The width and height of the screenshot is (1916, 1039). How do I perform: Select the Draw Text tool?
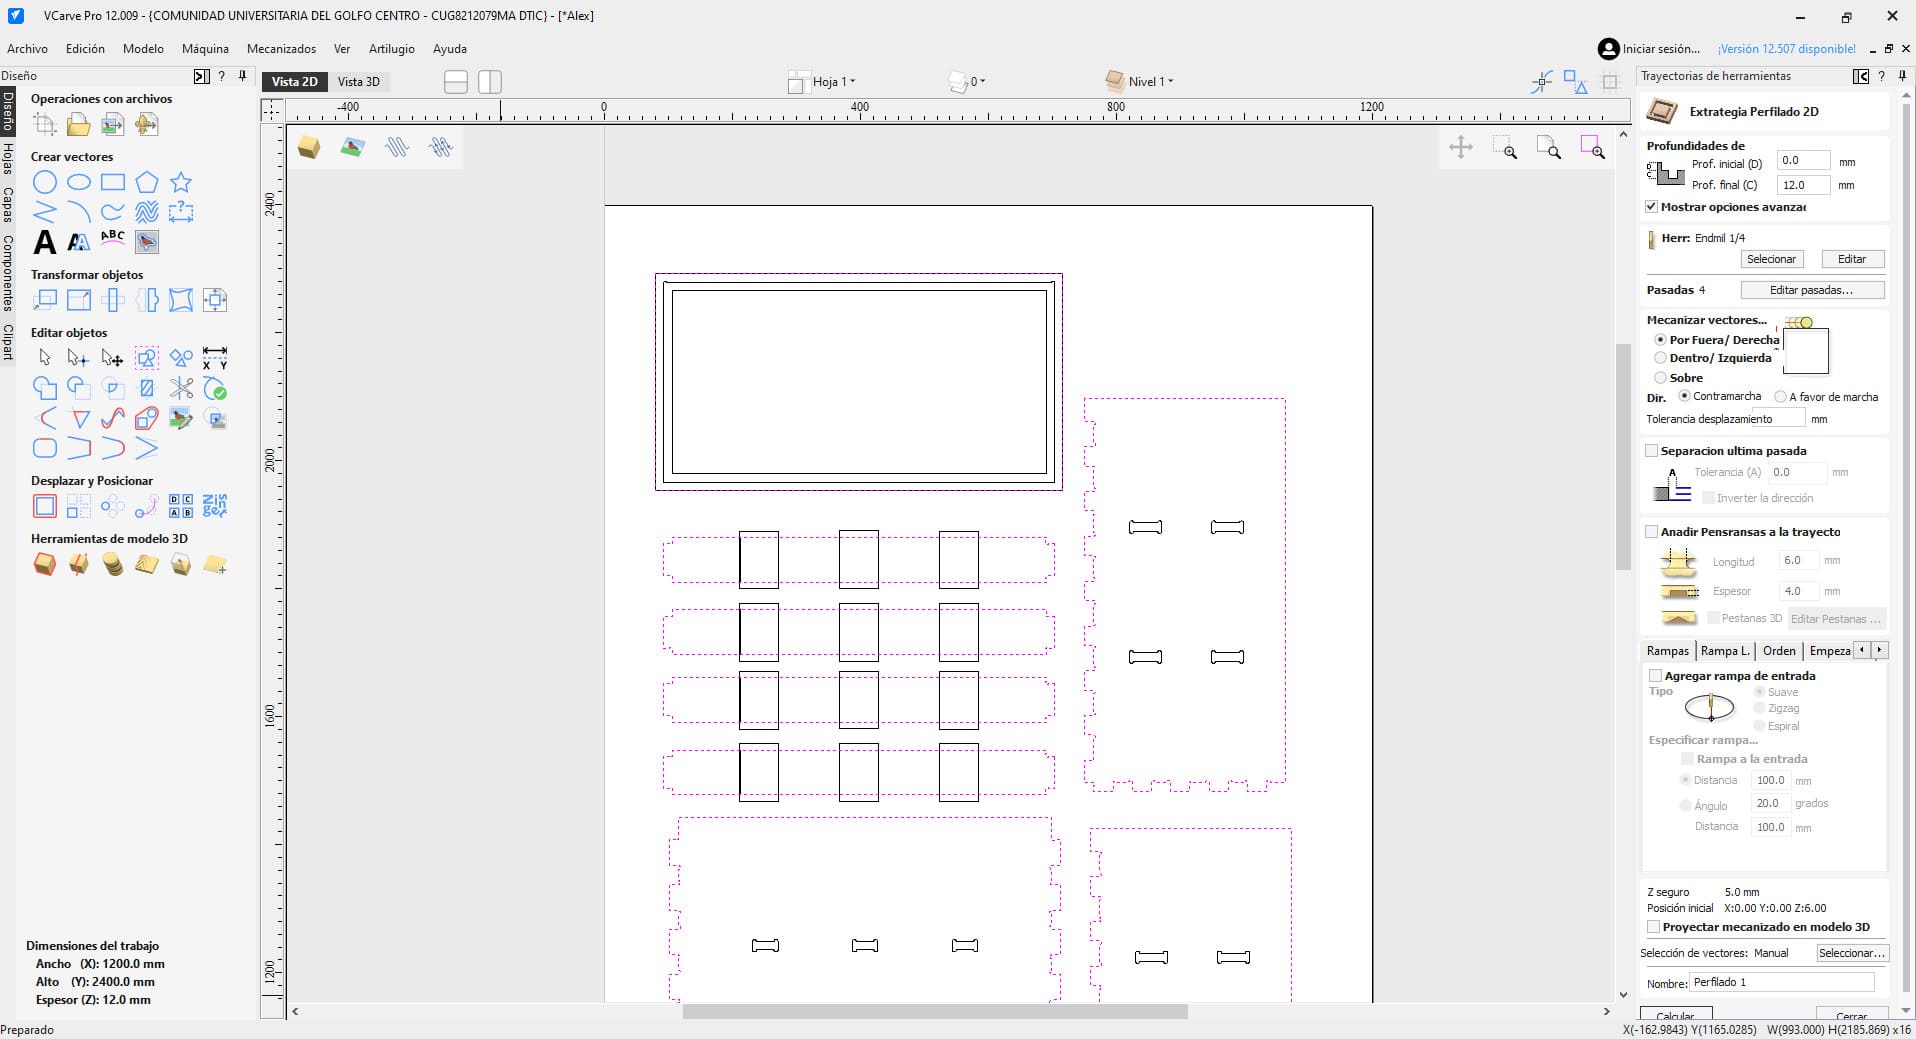click(45, 242)
